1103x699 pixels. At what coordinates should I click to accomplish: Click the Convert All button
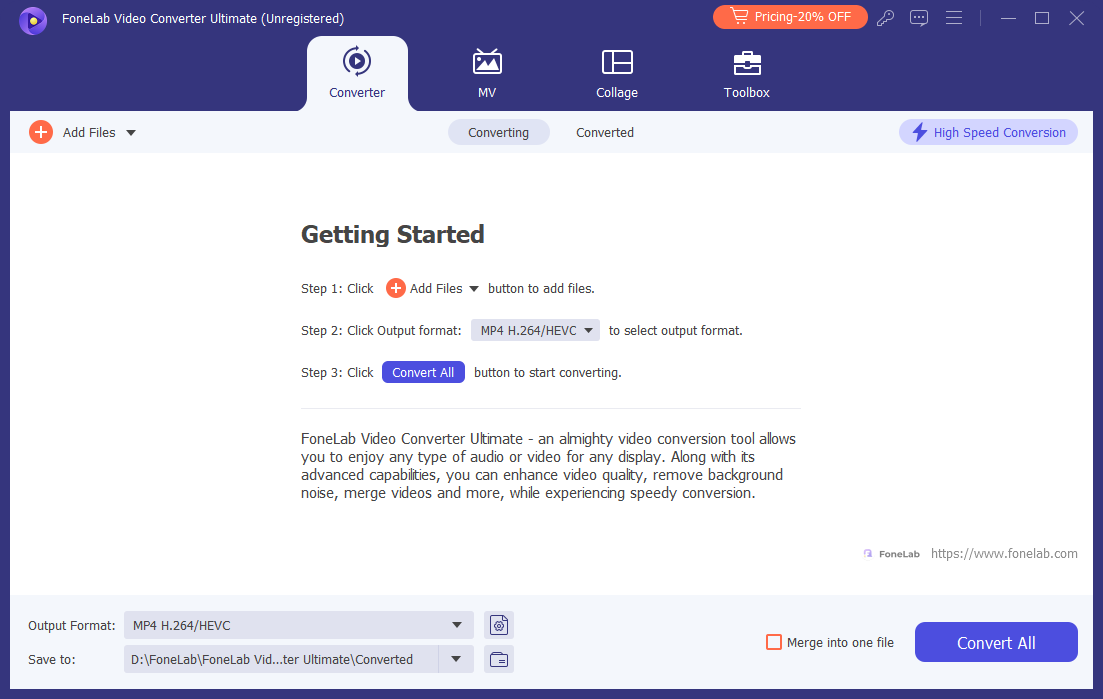(x=995, y=642)
